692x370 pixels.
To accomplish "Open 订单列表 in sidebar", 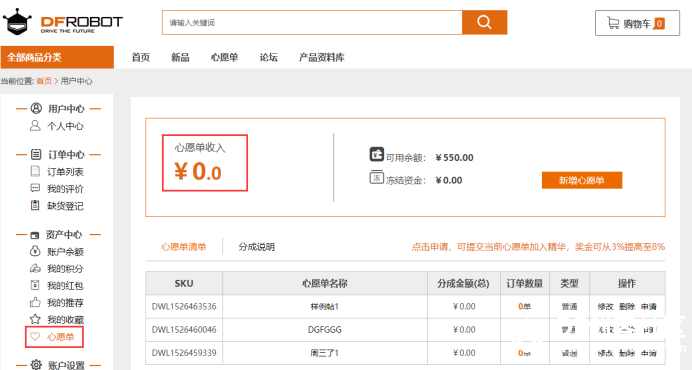I will (x=65, y=172).
